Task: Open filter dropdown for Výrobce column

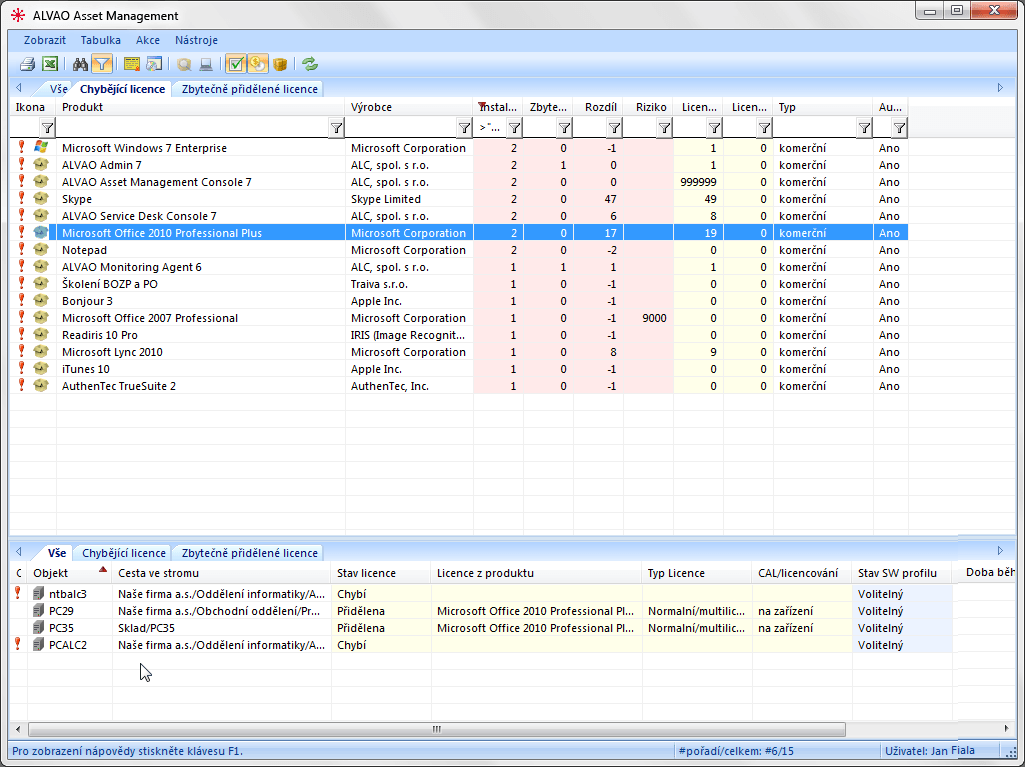Action: [x=464, y=128]
